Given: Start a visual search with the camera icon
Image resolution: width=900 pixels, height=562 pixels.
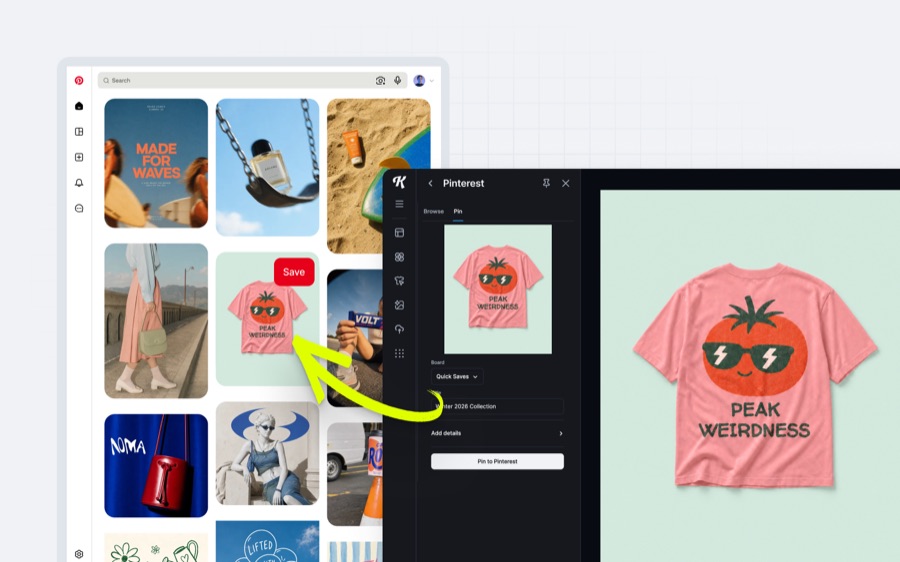Looking at the screenshot, I should point(380,81).
